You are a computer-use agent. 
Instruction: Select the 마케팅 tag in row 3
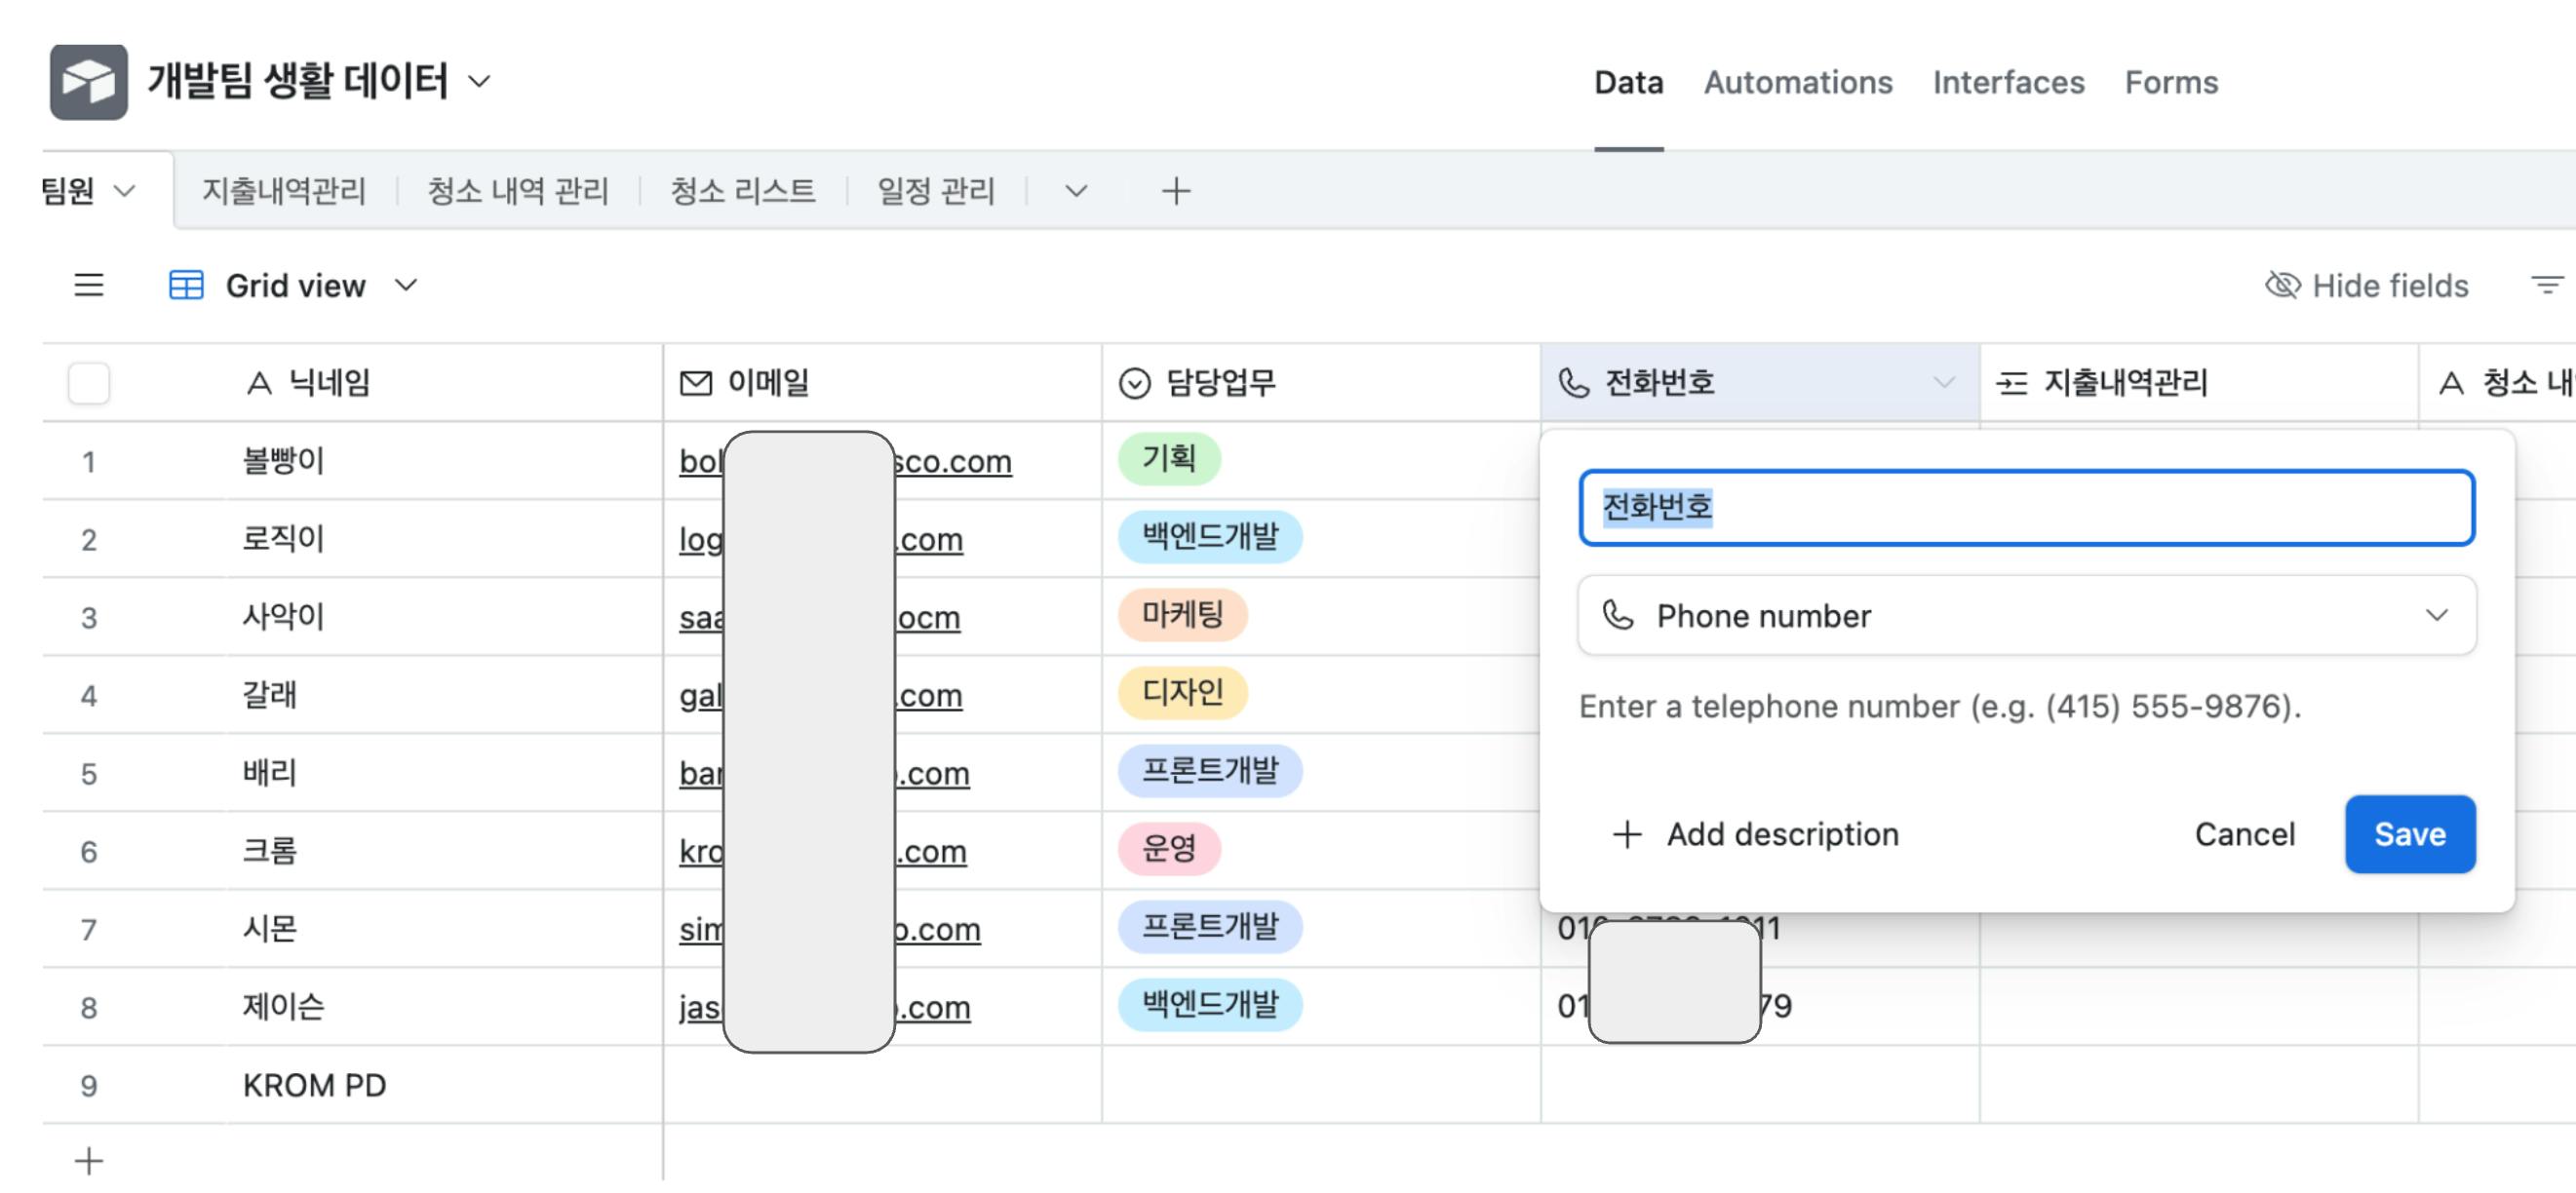pyautogui.click(x=1183, y=615)
